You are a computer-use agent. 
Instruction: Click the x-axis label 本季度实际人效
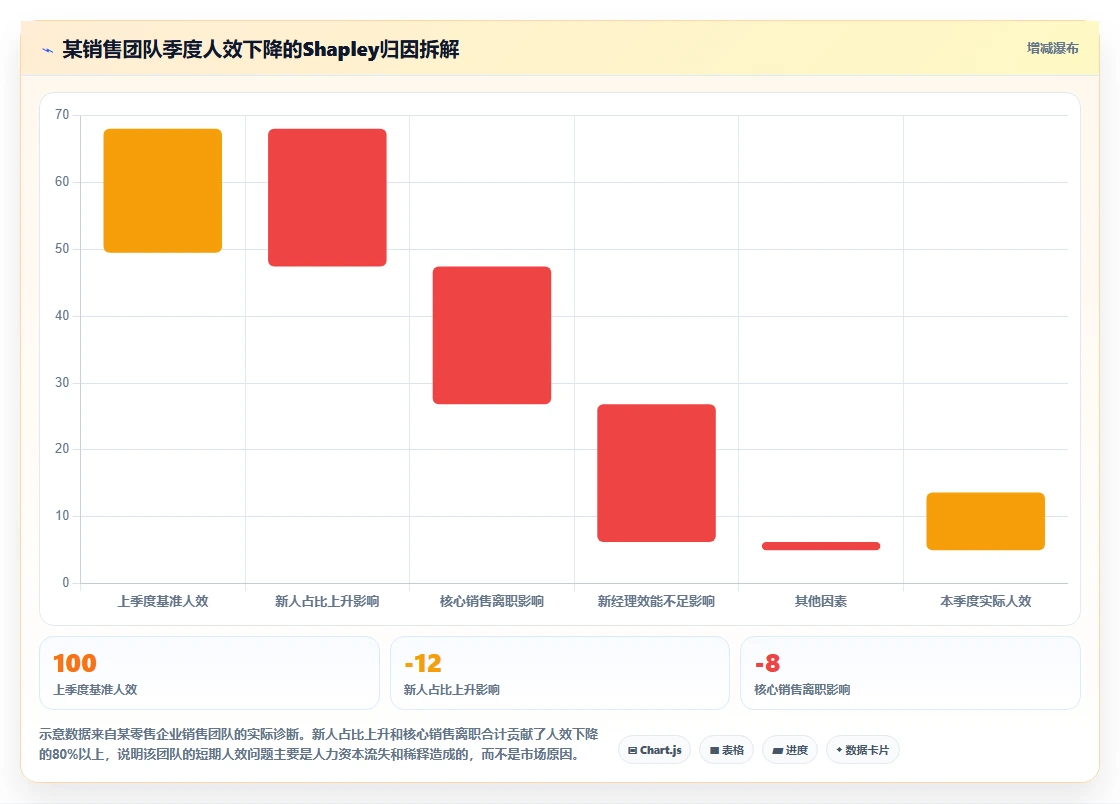(x=986, y=601)
